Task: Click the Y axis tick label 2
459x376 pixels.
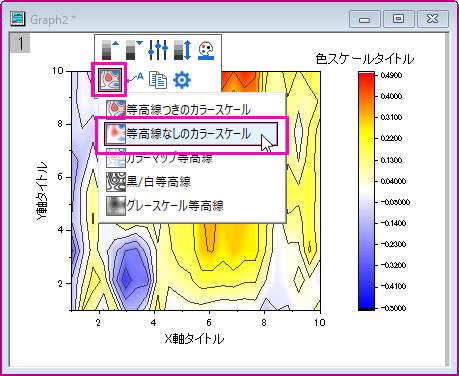Action: 60,284
